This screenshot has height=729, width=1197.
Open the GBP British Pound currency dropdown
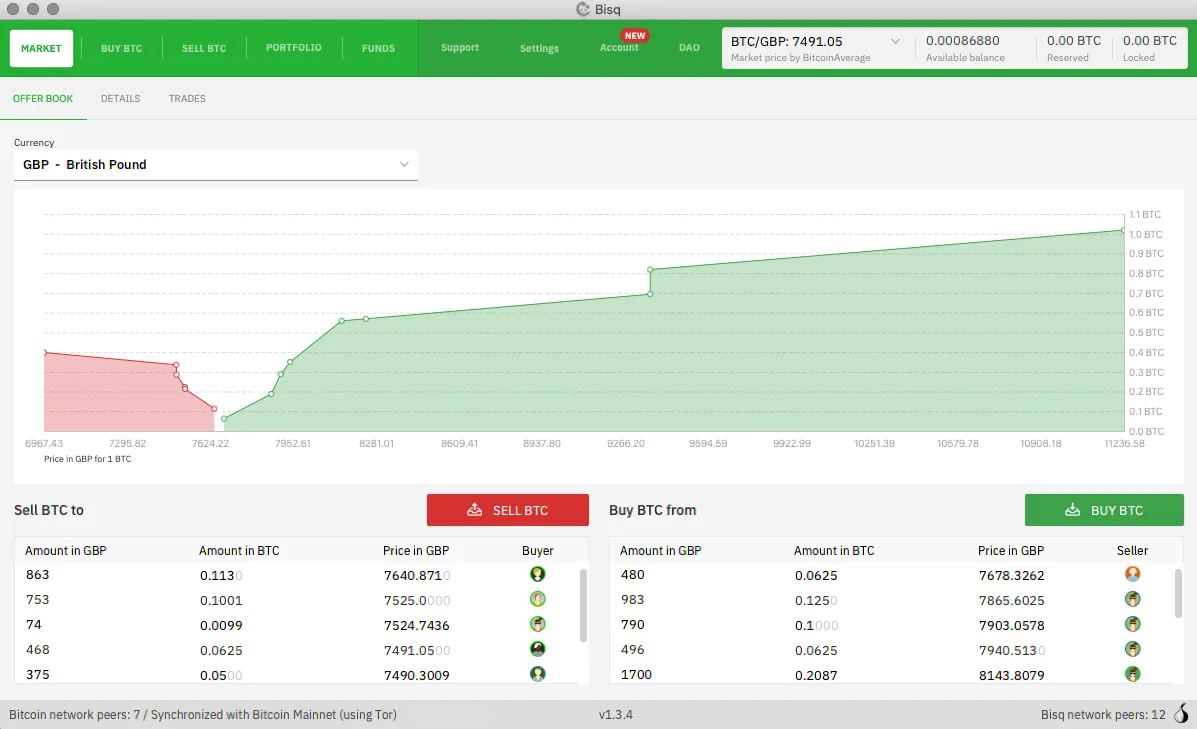point(215,165)
